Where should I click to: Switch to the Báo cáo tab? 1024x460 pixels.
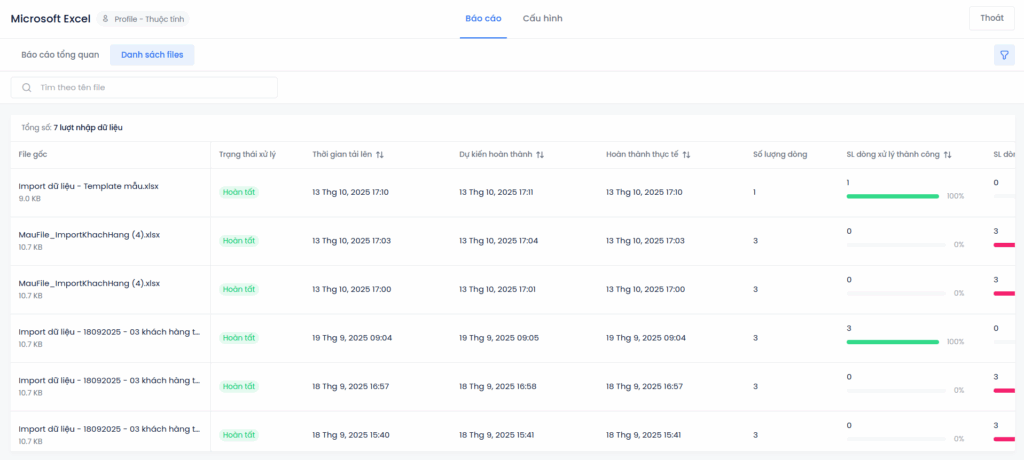483,19
